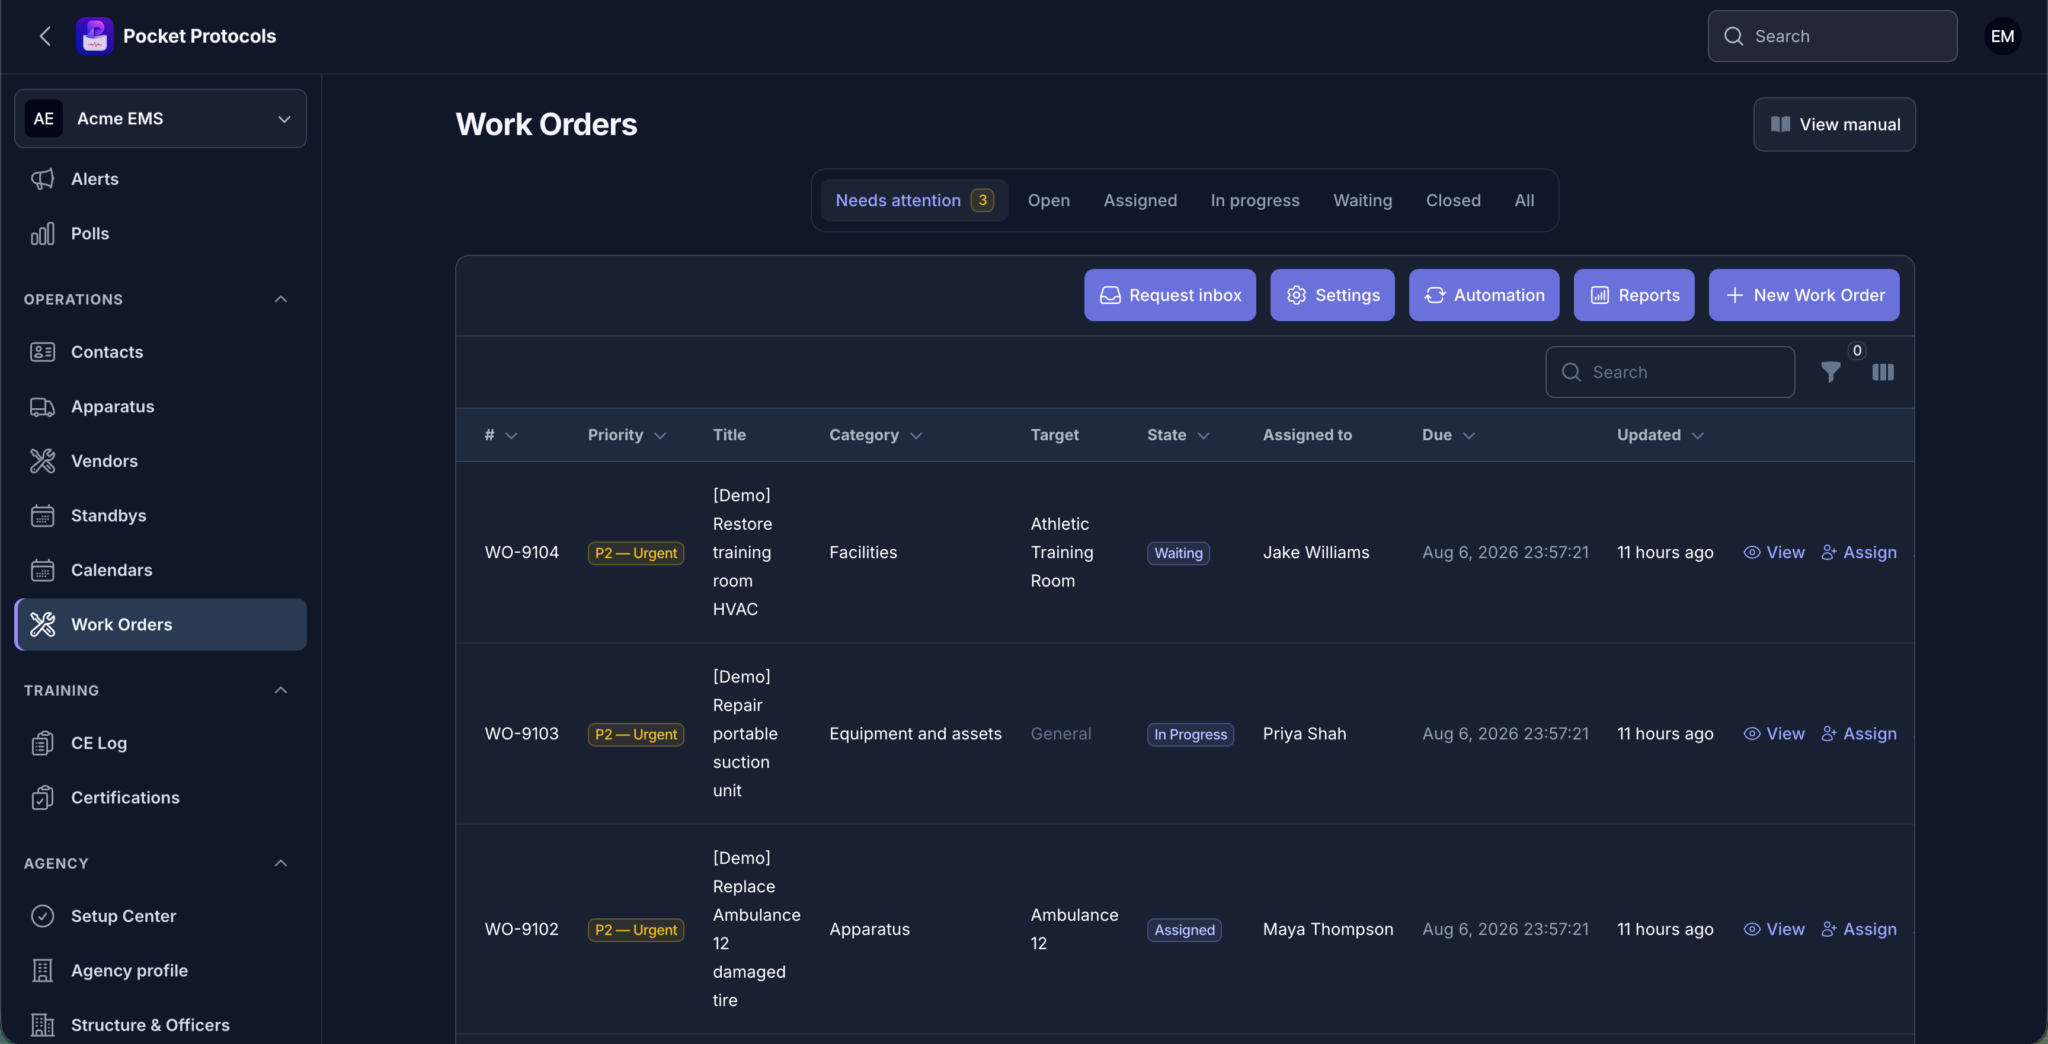Click the Assigned state badge on WO-9102
The image size is (2048, 1044).
click(1184, 930)
